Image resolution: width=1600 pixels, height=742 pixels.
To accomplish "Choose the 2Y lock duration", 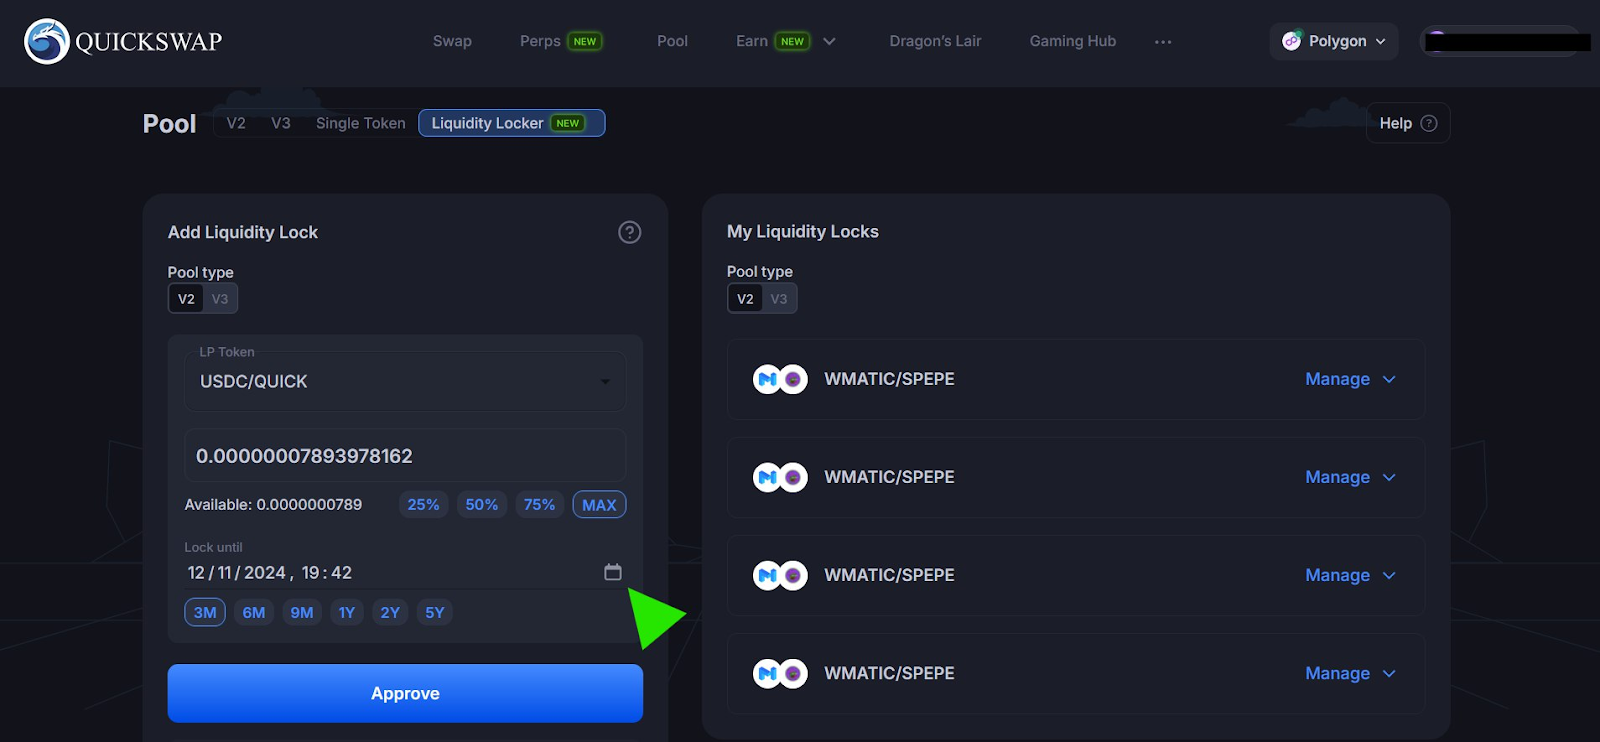I will tap(390, 612).
